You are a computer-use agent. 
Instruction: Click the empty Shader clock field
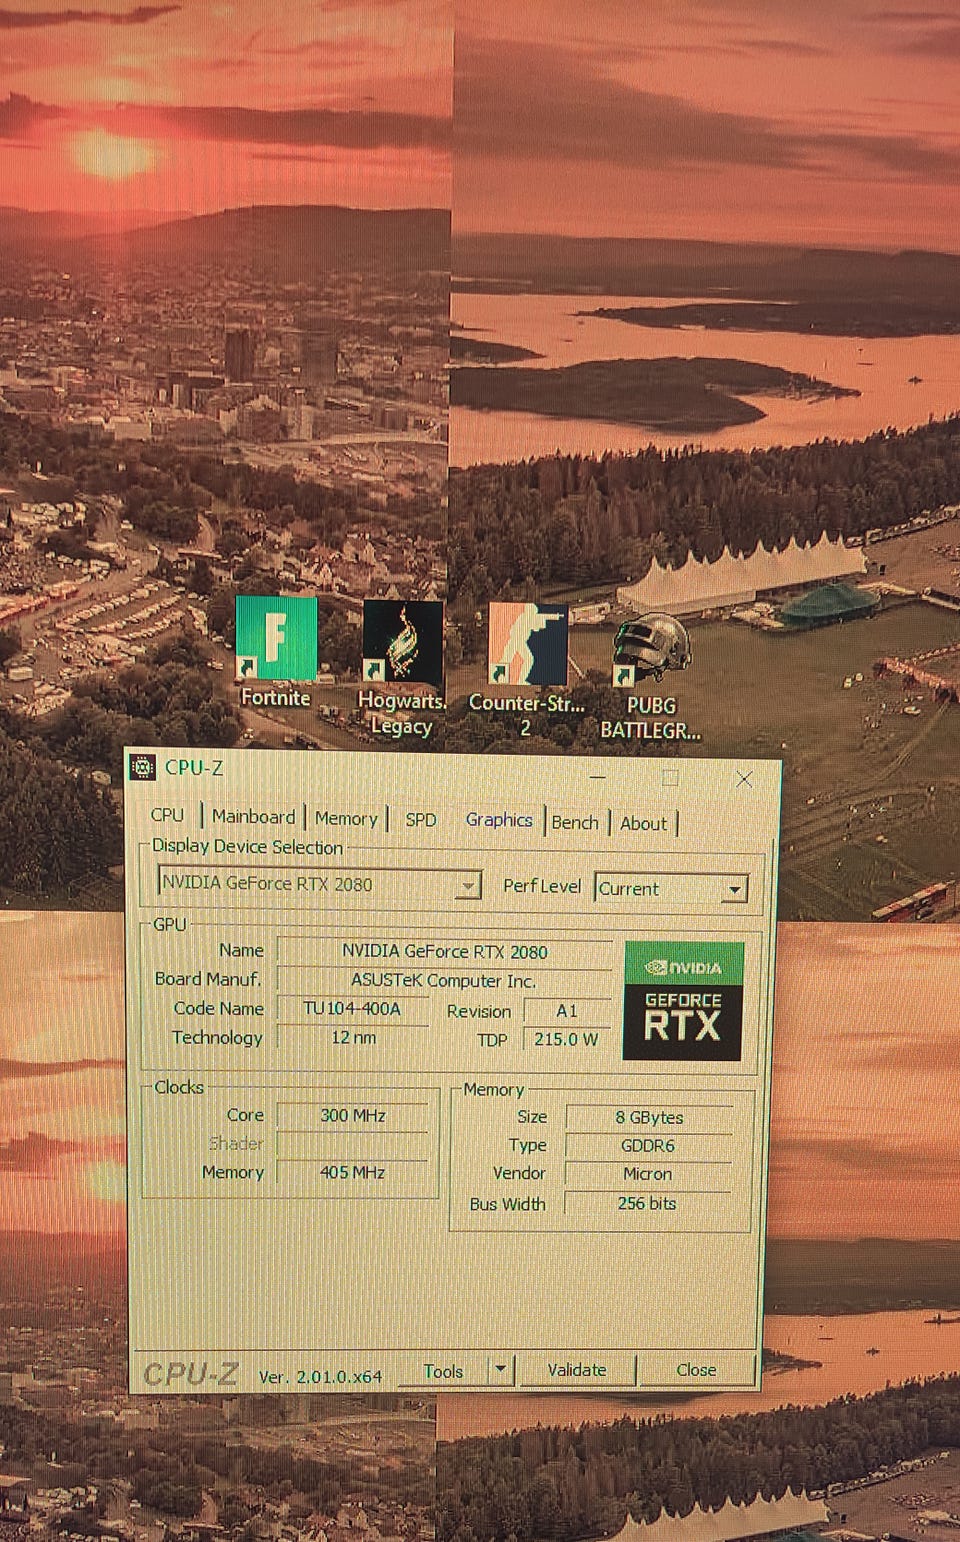coord(353,1144)
